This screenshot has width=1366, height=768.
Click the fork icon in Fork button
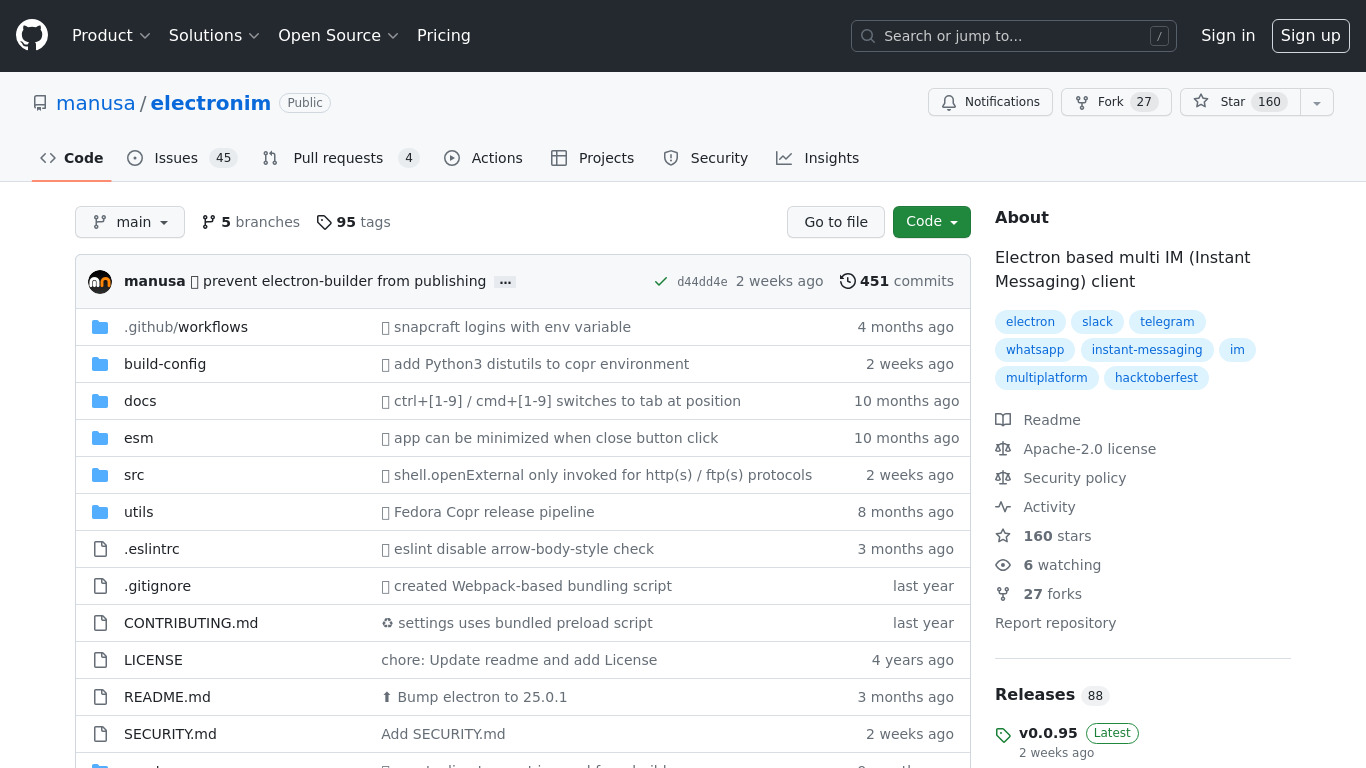[x=1082, y=102]
